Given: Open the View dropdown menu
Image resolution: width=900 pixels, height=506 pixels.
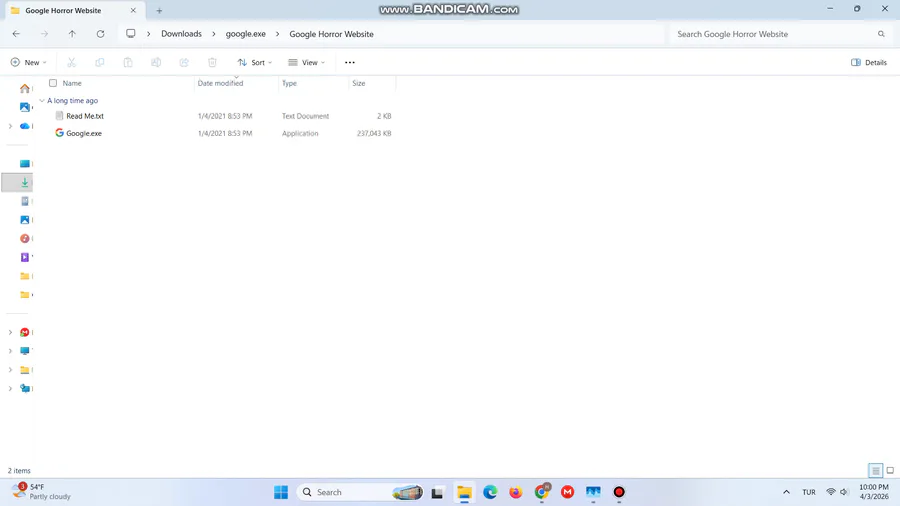Looking at the screenshot, I should point(307,63).
